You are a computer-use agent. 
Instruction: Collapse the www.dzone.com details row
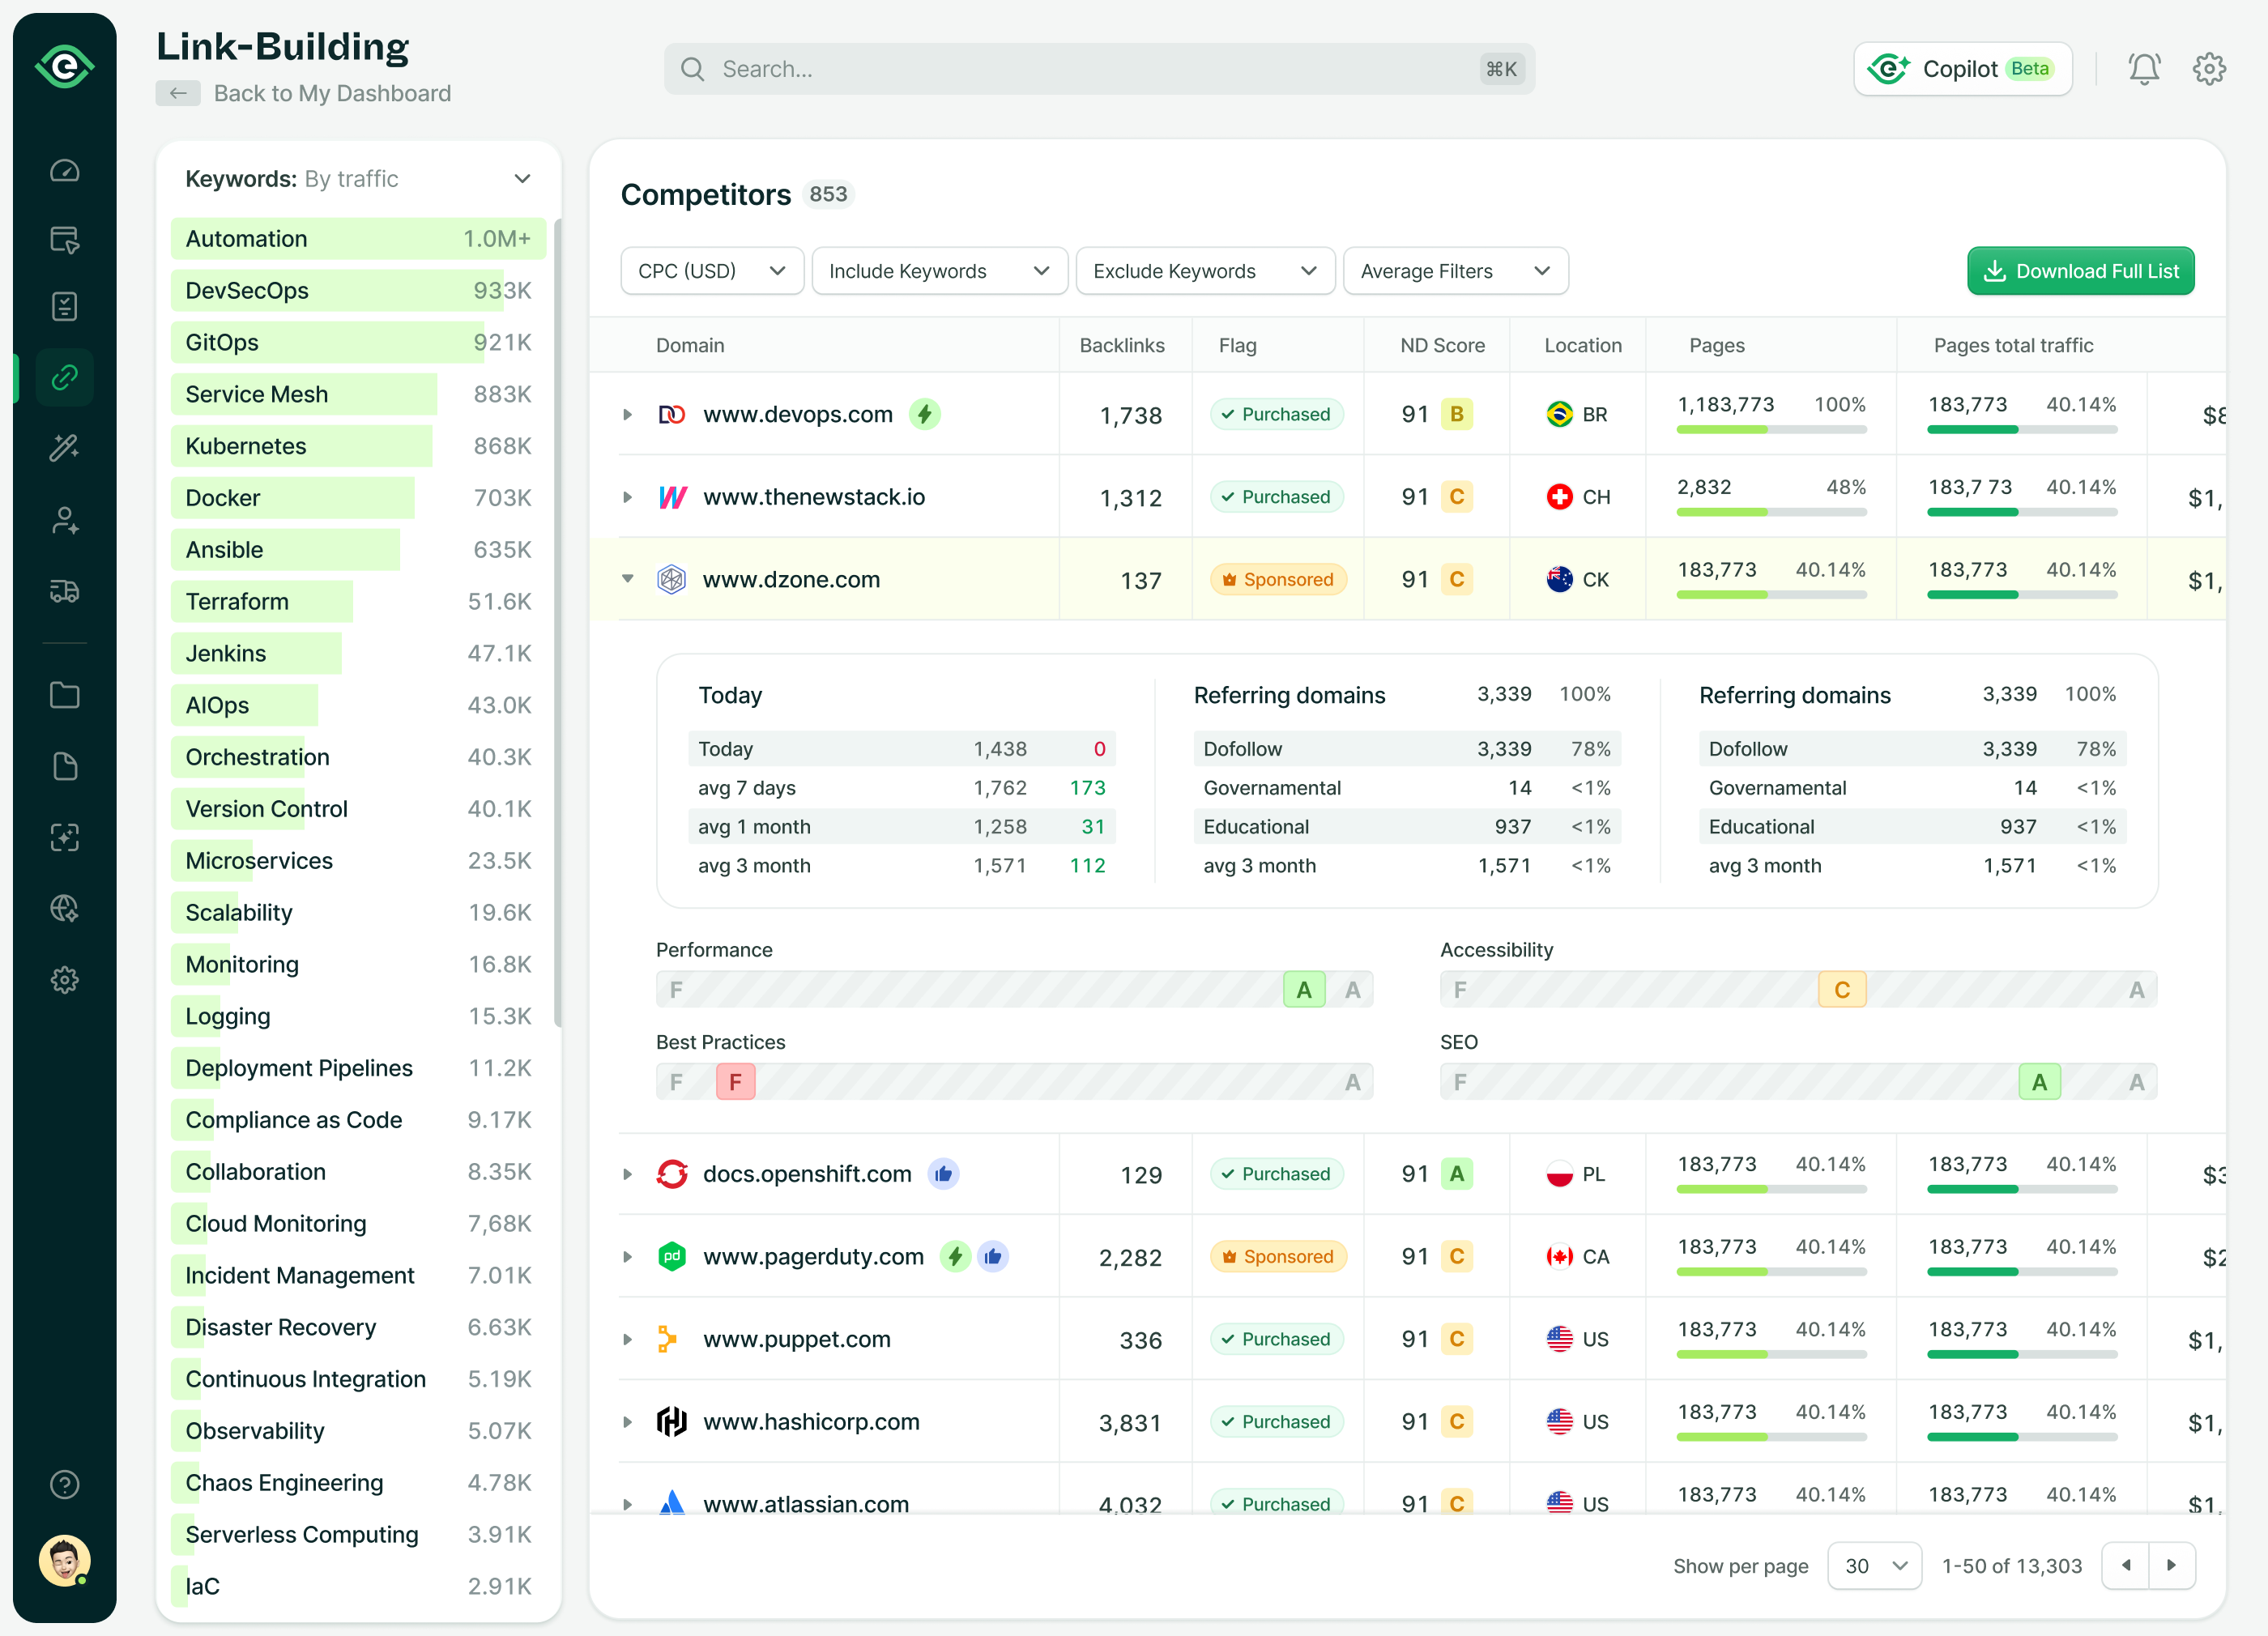tap(628, 579)
